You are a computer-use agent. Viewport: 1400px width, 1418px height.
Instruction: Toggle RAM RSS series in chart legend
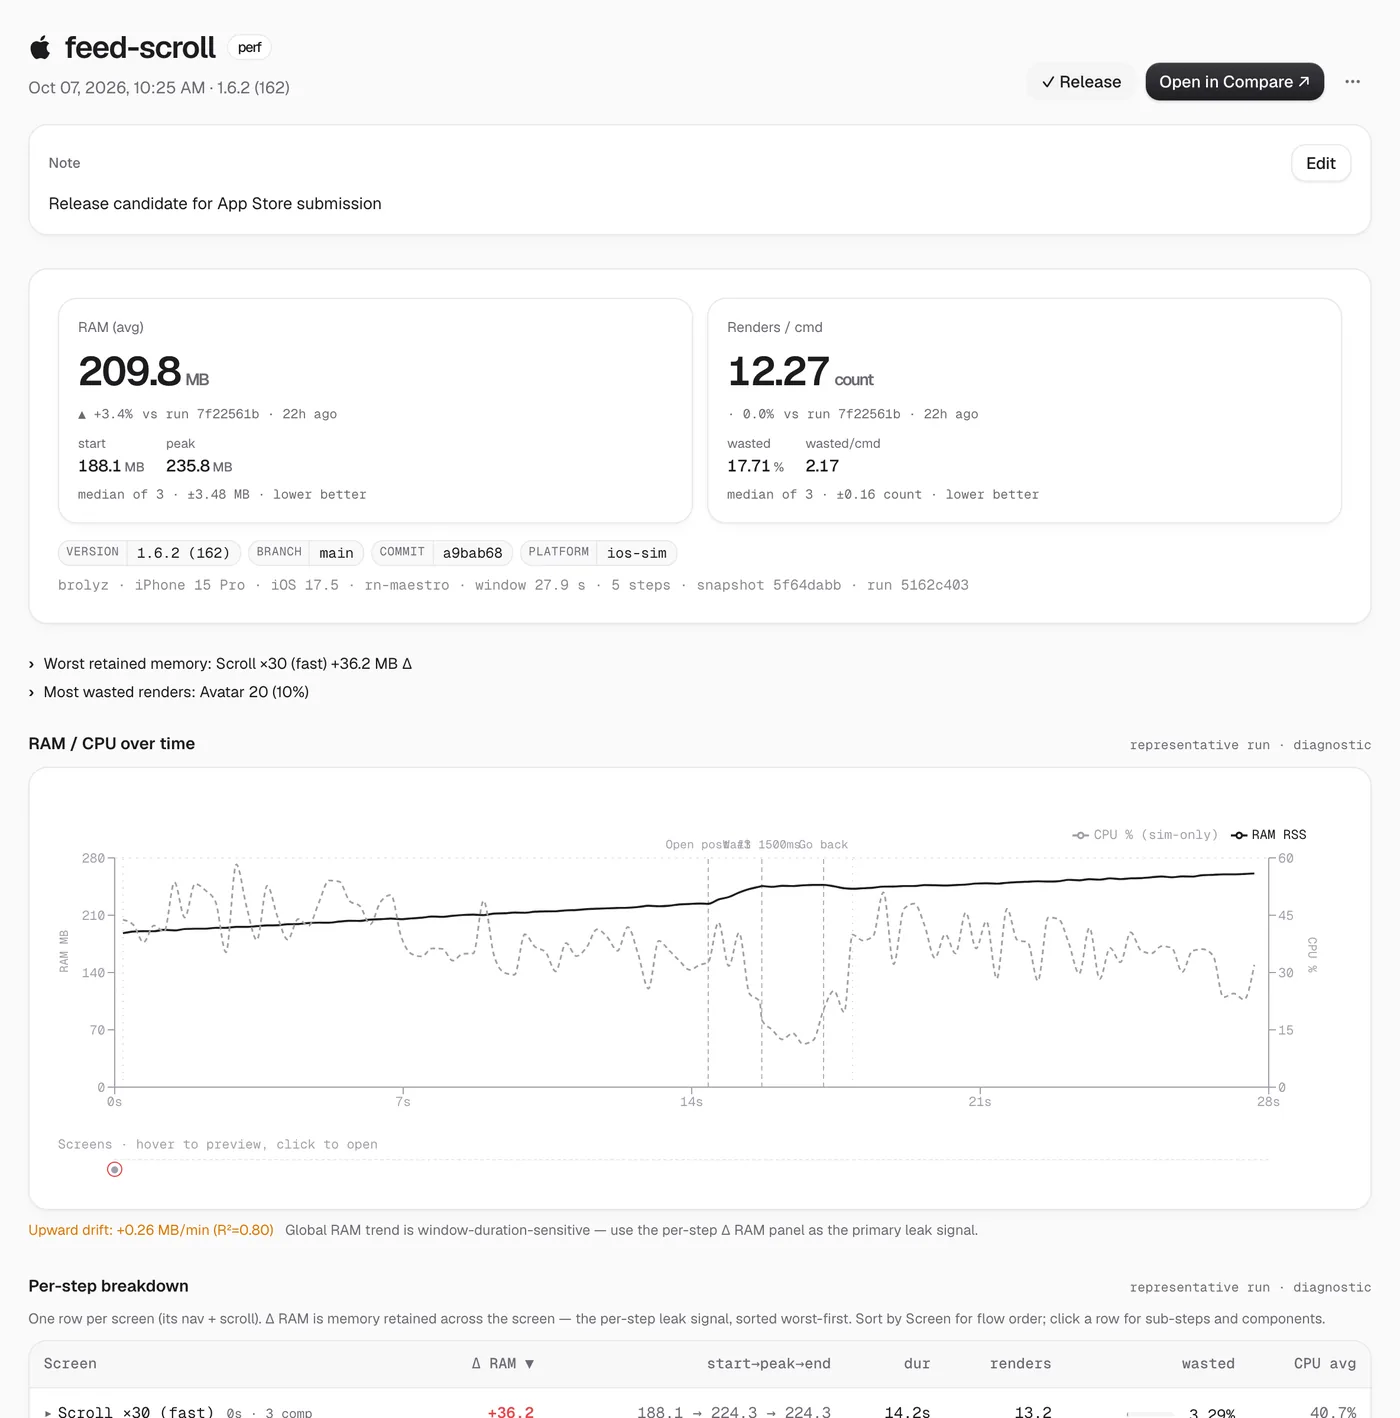1269,835
